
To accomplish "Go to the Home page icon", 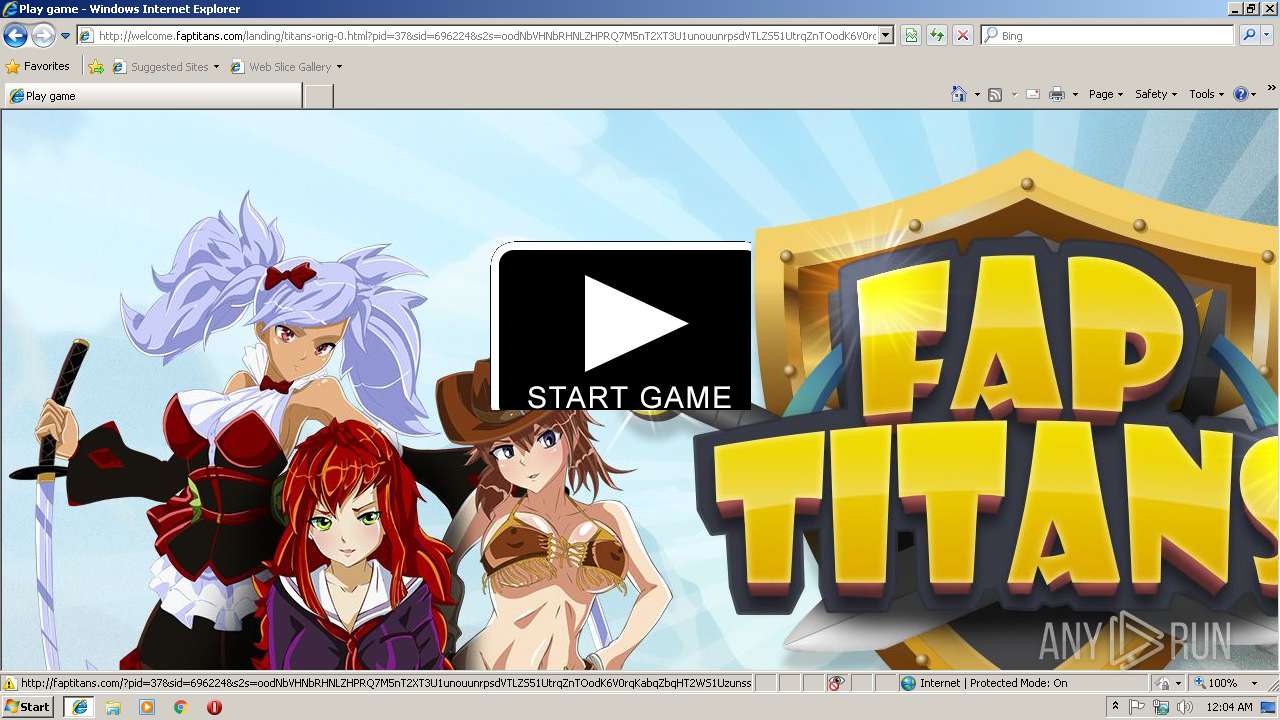I will pyautogui.click(x=959, y=94).
